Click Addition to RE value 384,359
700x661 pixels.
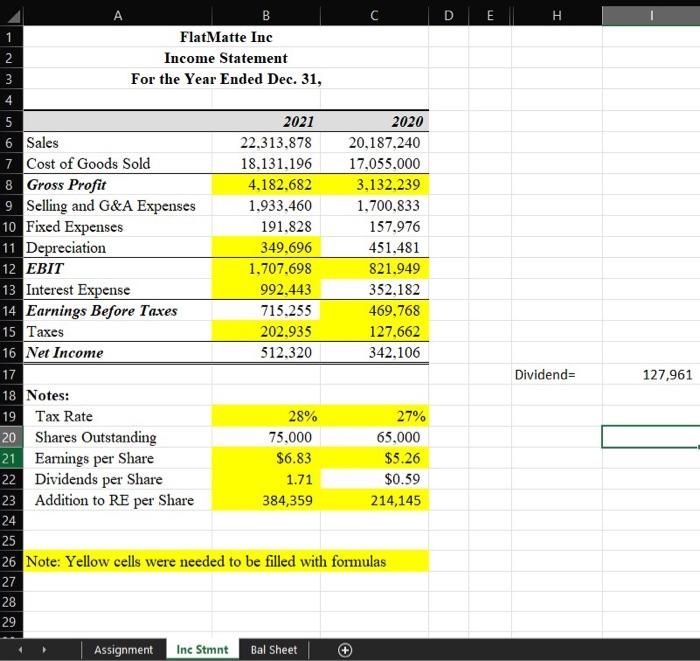(266, 500)
